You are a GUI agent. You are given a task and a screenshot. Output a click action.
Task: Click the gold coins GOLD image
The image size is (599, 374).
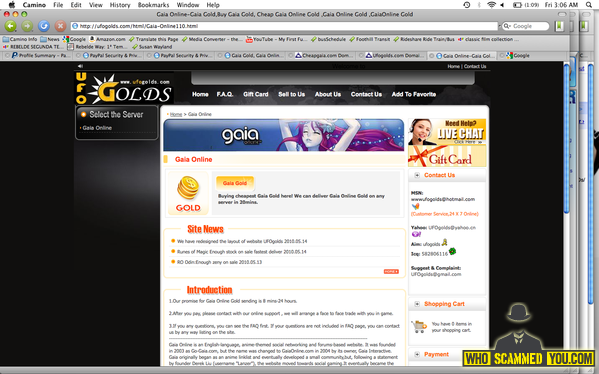click(188, 193)
